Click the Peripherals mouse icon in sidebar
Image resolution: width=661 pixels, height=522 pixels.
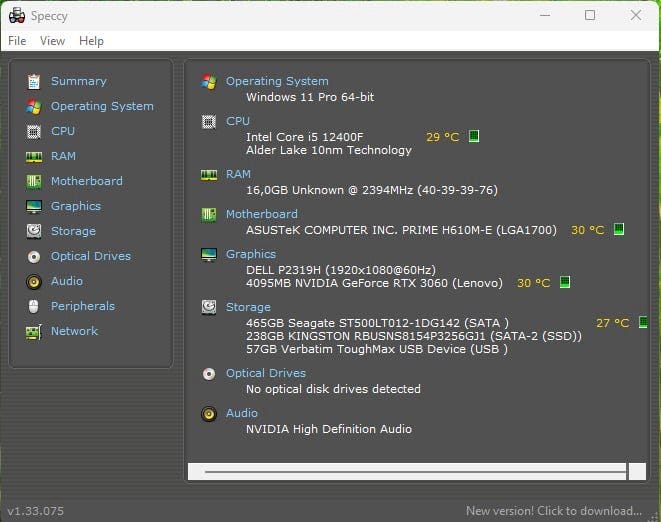34,307
